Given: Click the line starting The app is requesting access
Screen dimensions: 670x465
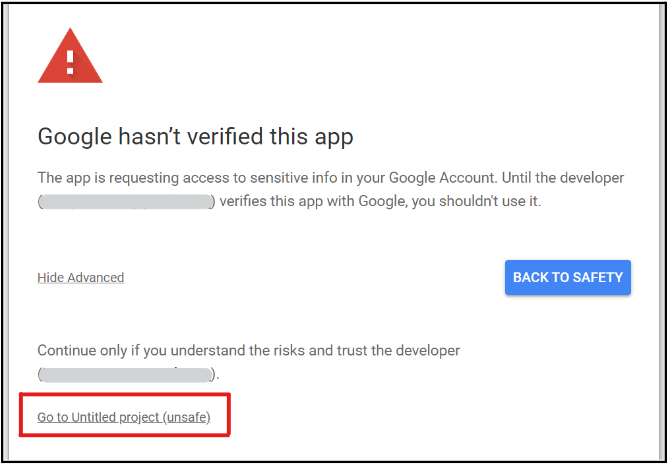Looking at the screenshot, I should (x=331, y=178).
